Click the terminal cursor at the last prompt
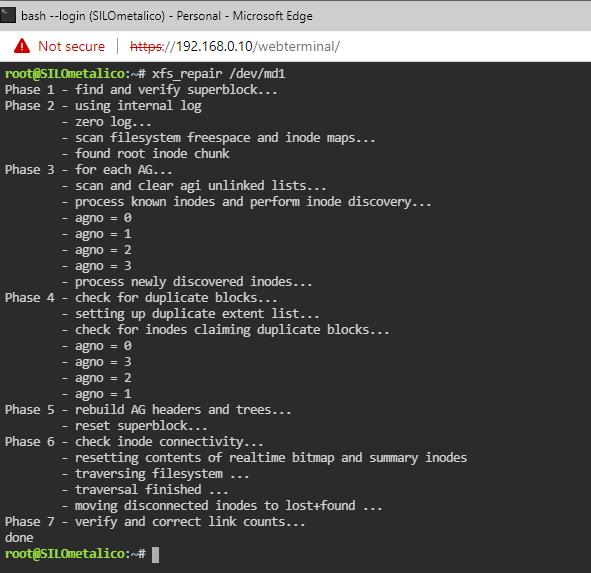 [155, 555]
